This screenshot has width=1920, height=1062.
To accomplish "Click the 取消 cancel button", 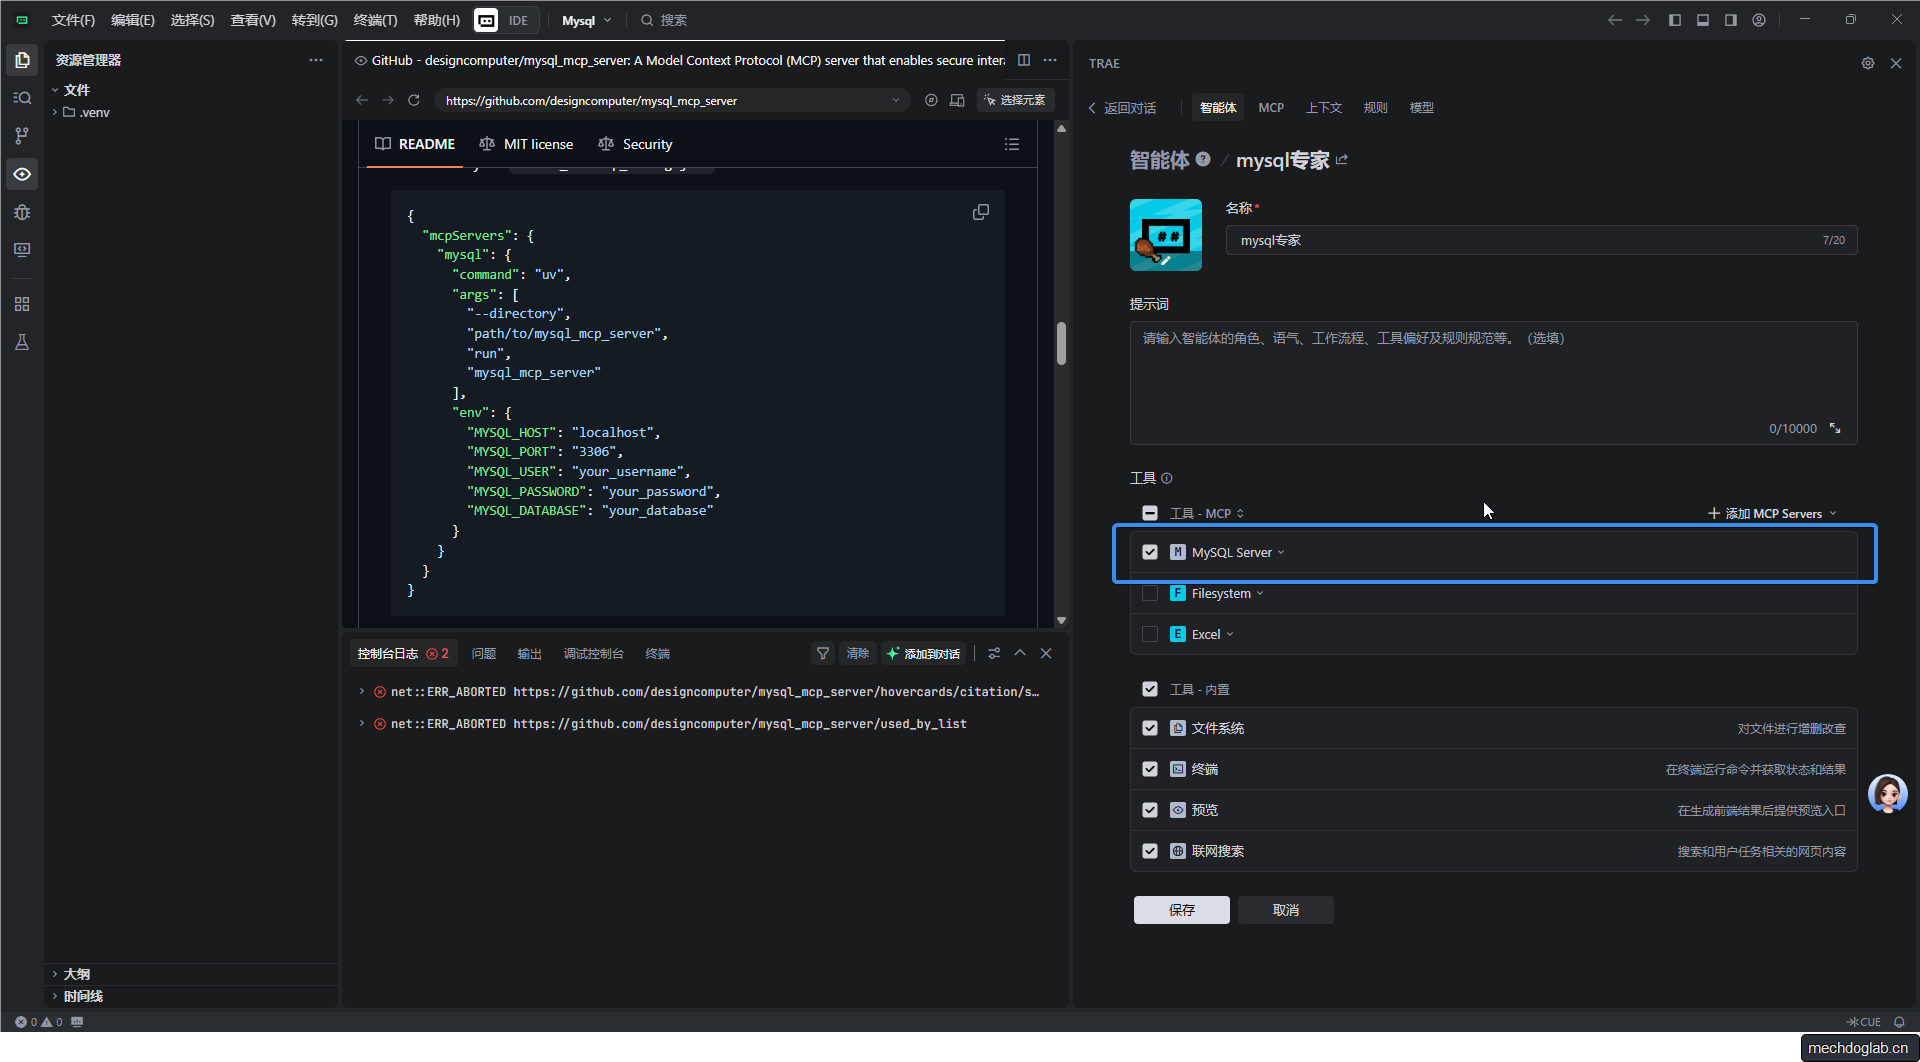I will (x=1285, y=910).
